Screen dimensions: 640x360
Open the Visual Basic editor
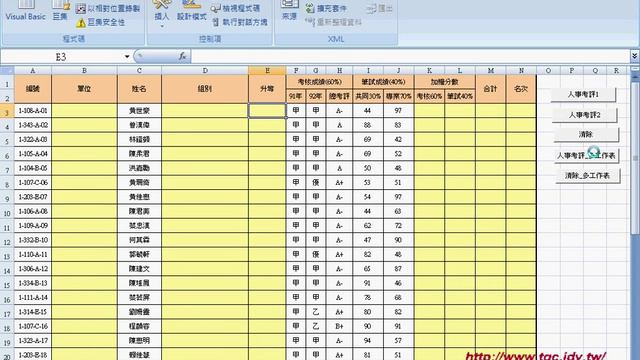pyautogui.click(x=25, y=11)
